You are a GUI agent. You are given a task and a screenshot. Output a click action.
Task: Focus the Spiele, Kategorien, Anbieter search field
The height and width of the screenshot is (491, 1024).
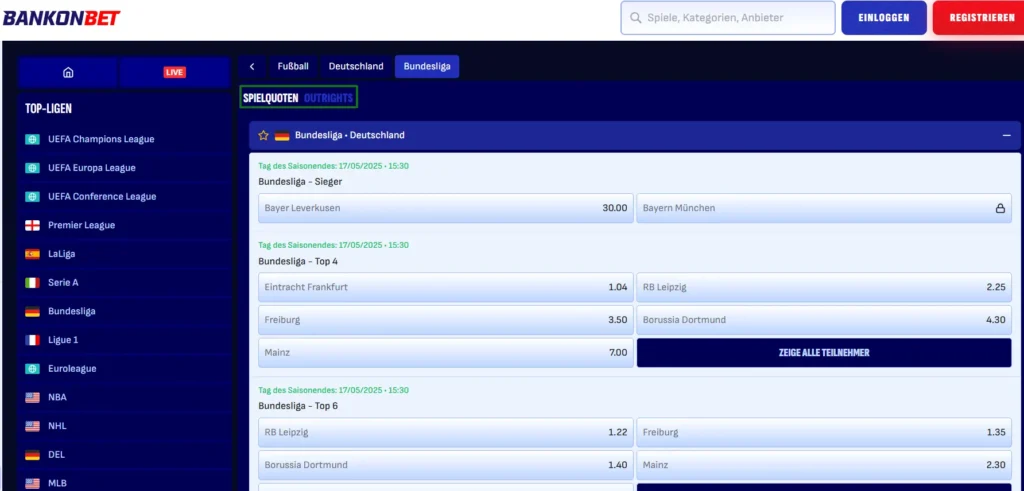tap(728, 18)
